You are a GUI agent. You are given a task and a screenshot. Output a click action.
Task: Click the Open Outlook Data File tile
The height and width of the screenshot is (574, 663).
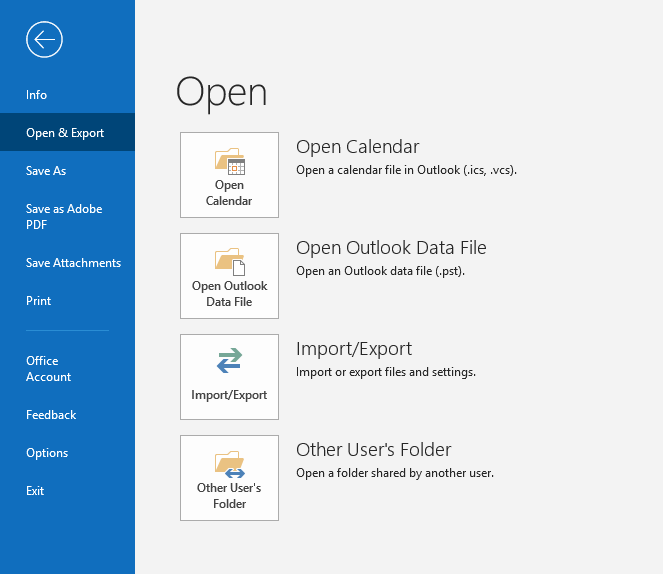(229, 276)
